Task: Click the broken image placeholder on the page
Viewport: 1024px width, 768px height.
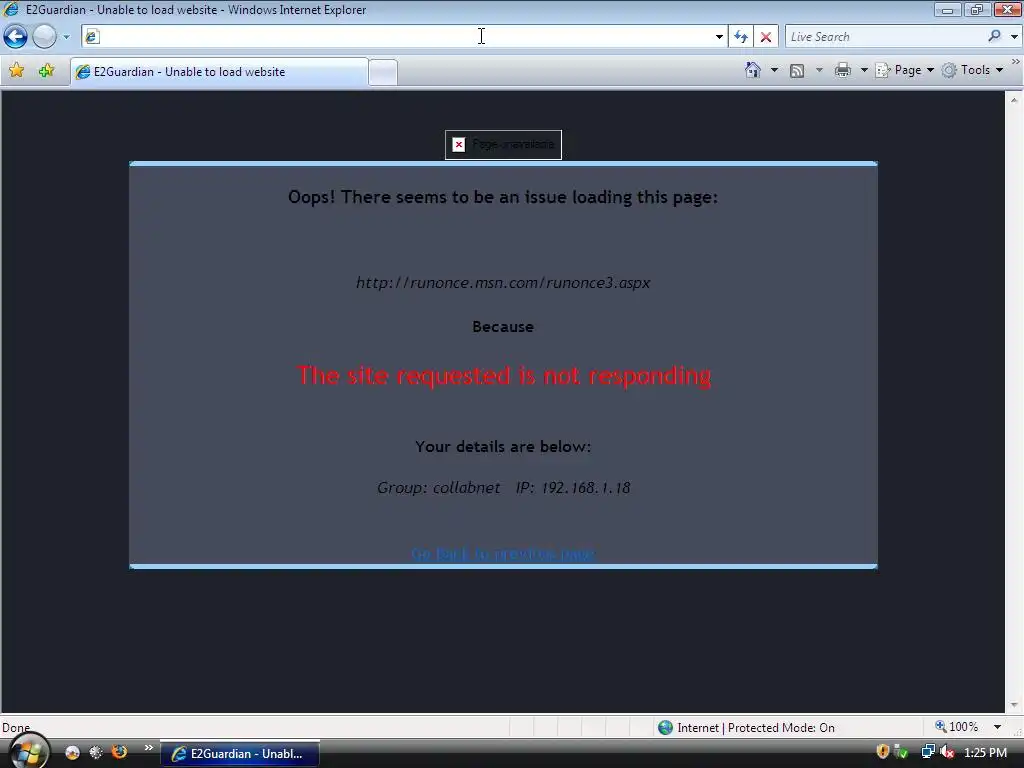Action: tap(503, 144)
